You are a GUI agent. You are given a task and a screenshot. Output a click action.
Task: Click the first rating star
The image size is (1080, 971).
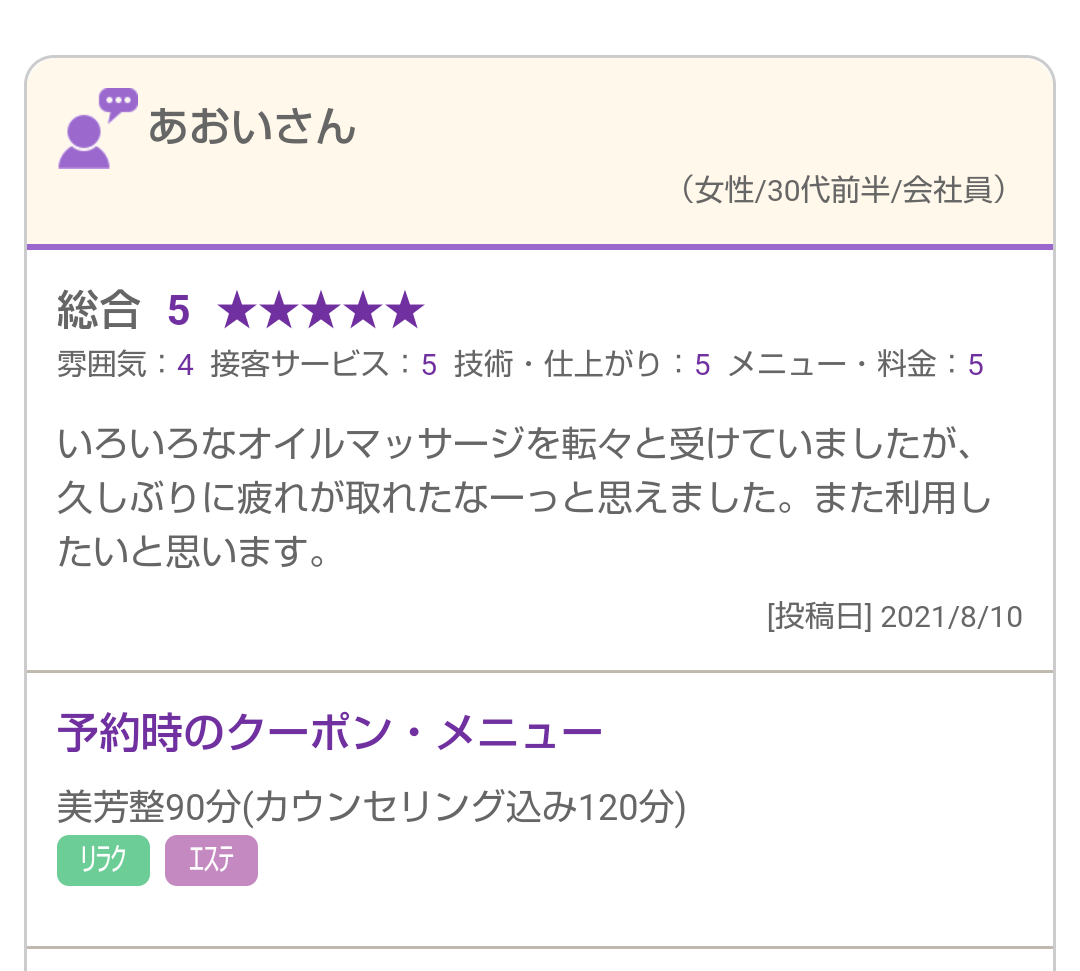[x=237, y=312]
